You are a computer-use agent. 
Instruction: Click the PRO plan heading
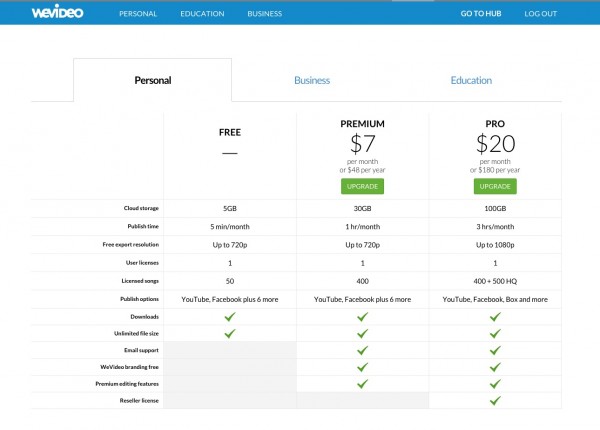[495, 124]
